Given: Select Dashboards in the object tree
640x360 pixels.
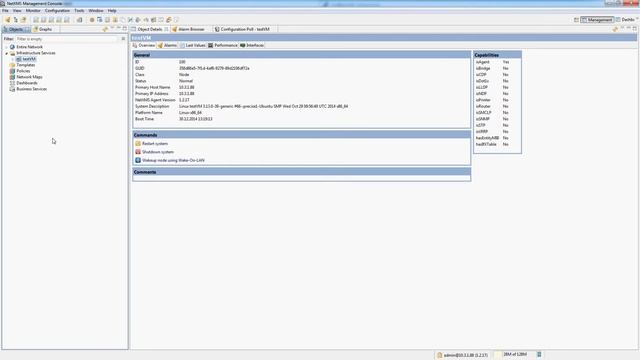Looking at the screenshot, I should point(27,83).
